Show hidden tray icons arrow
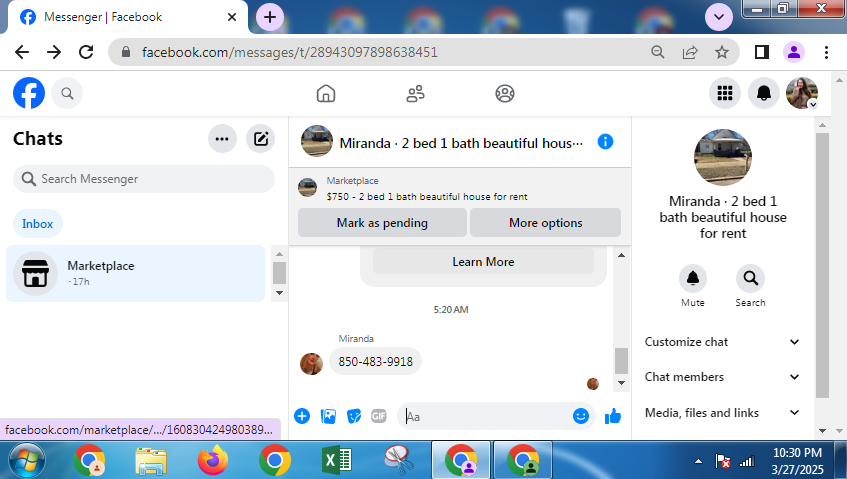The image size is (847, 479). pos(698,461)
